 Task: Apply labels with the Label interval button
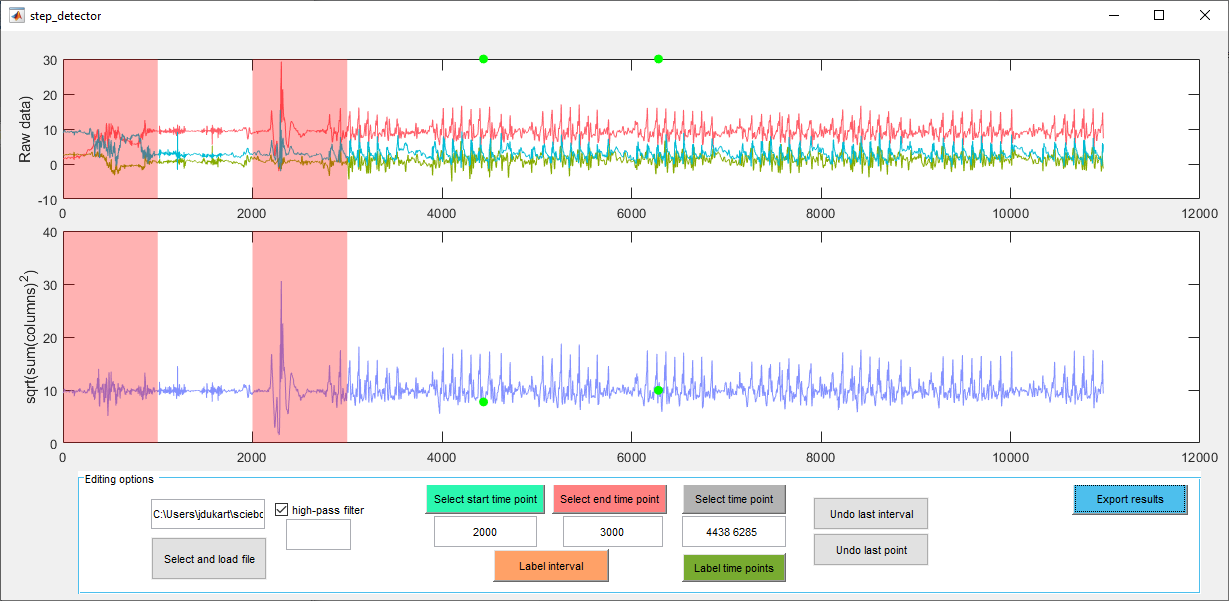[550, 565]
